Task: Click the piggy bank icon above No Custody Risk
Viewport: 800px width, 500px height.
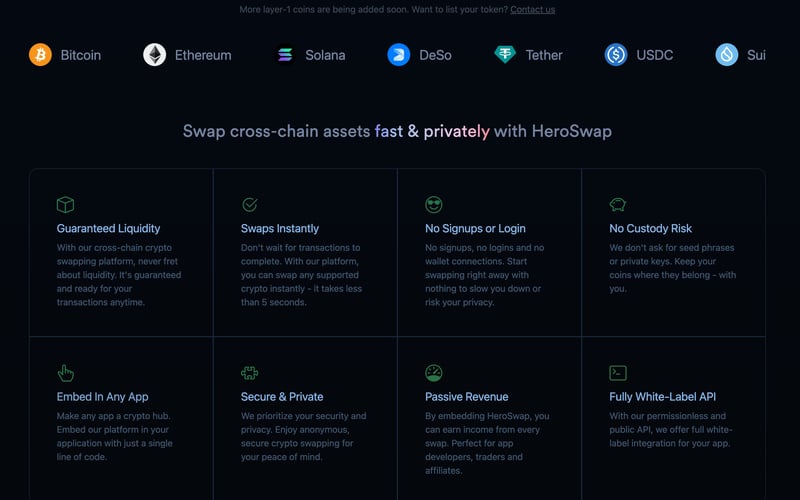Action: click(x=618, y=205)
